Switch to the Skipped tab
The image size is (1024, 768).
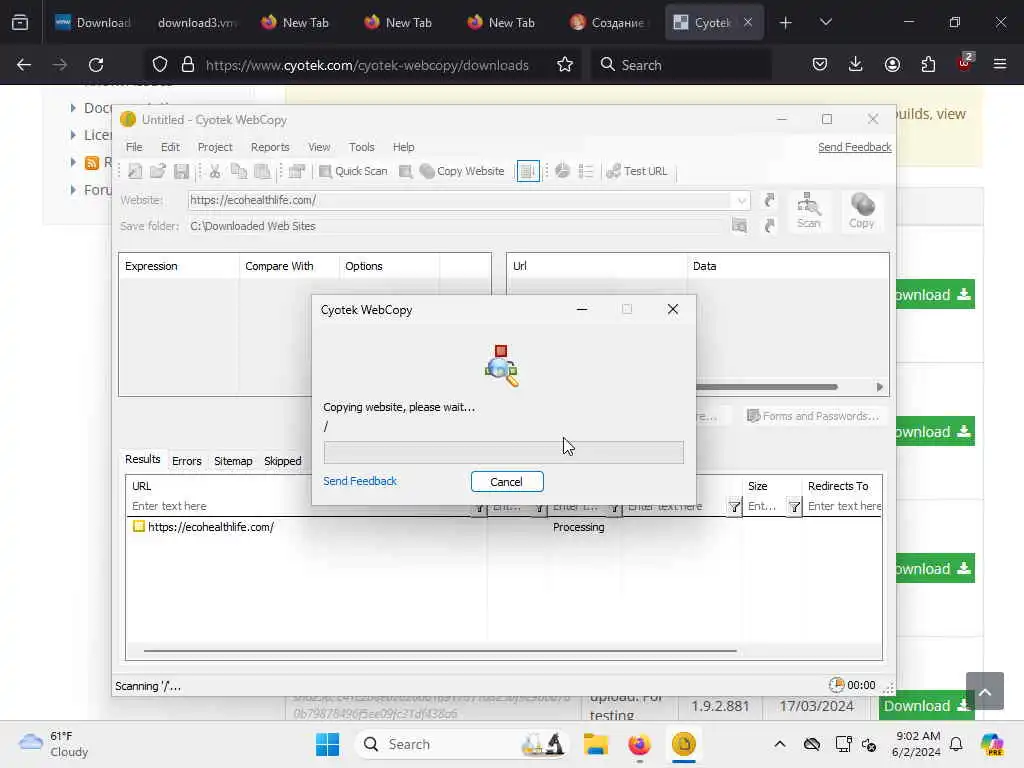click(283, 461)
